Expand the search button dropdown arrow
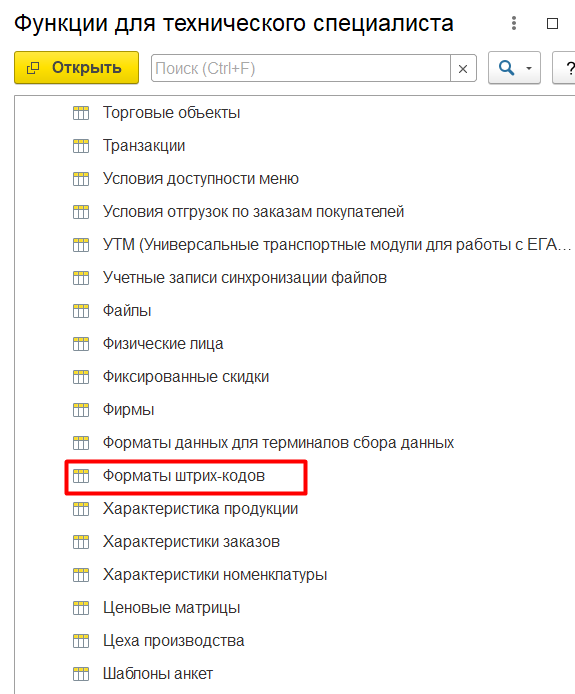 click(x=529, y=69)
